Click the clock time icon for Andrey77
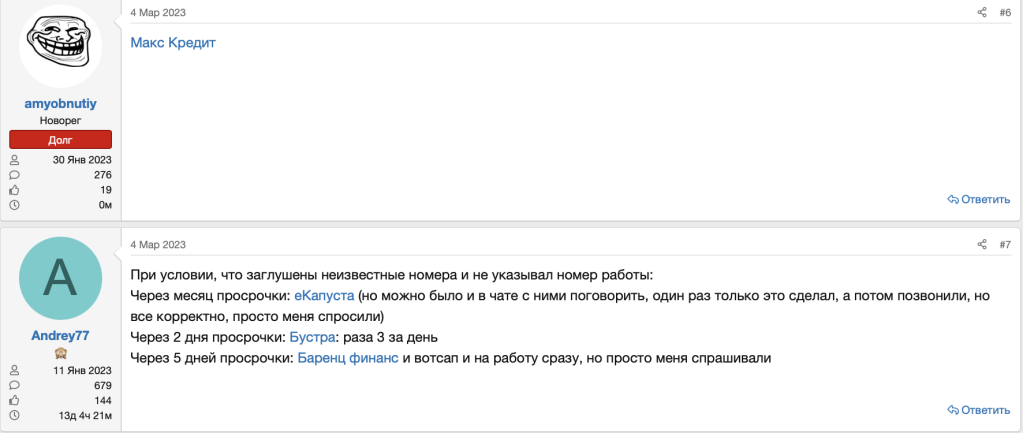The image size is (1023, 433). pos(14,415)
